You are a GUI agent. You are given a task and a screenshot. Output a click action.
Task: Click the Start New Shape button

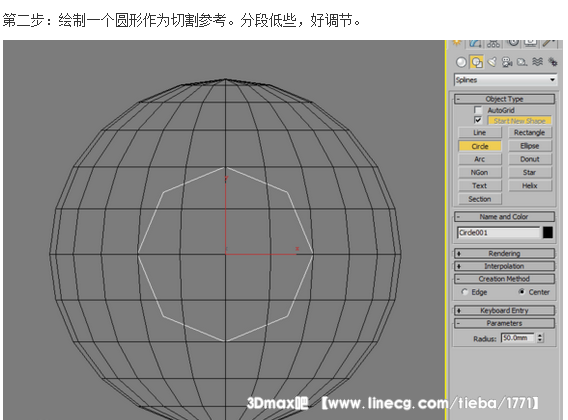pyautogui.click(x=519, y=121)
